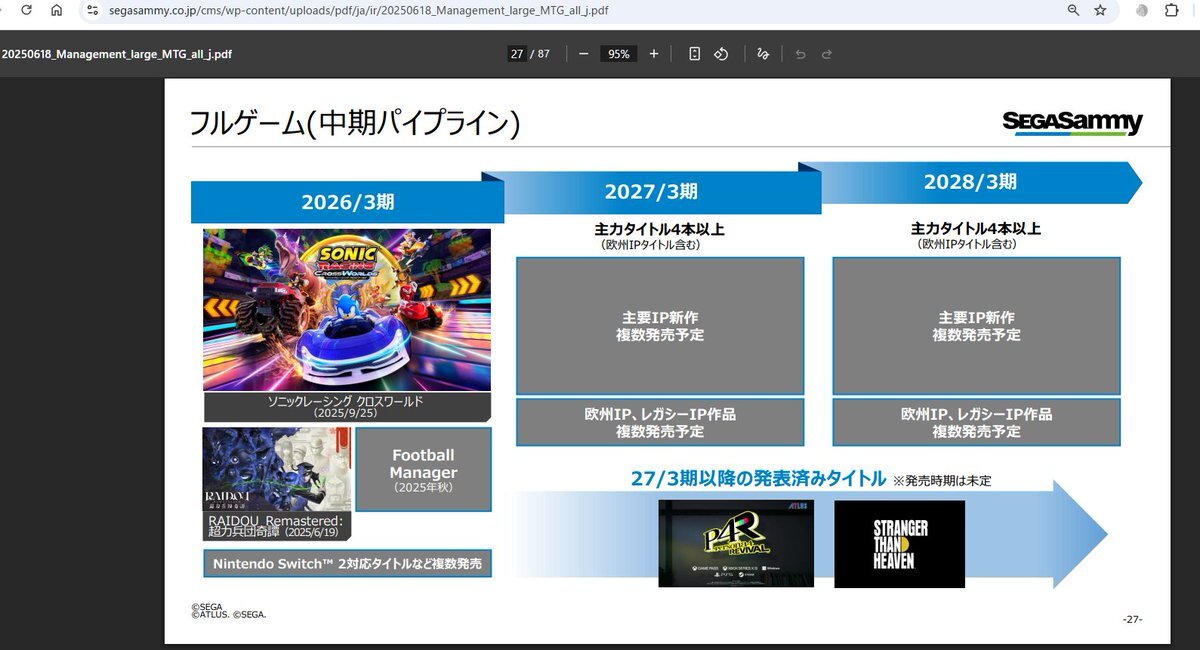1200x650 pixels.
Task: Click the PDF page number field showing 27
Action: click(517, 54)
